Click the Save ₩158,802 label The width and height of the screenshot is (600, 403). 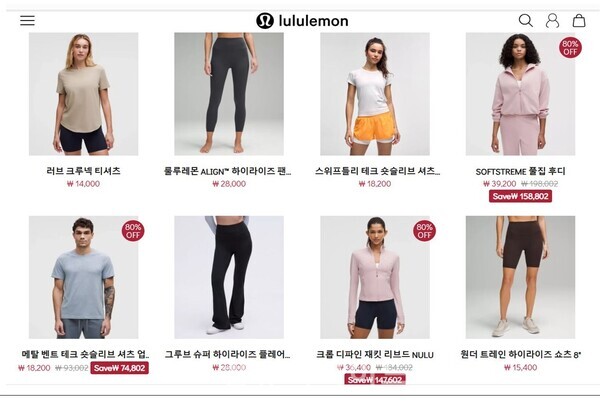[x=520, y=196]
